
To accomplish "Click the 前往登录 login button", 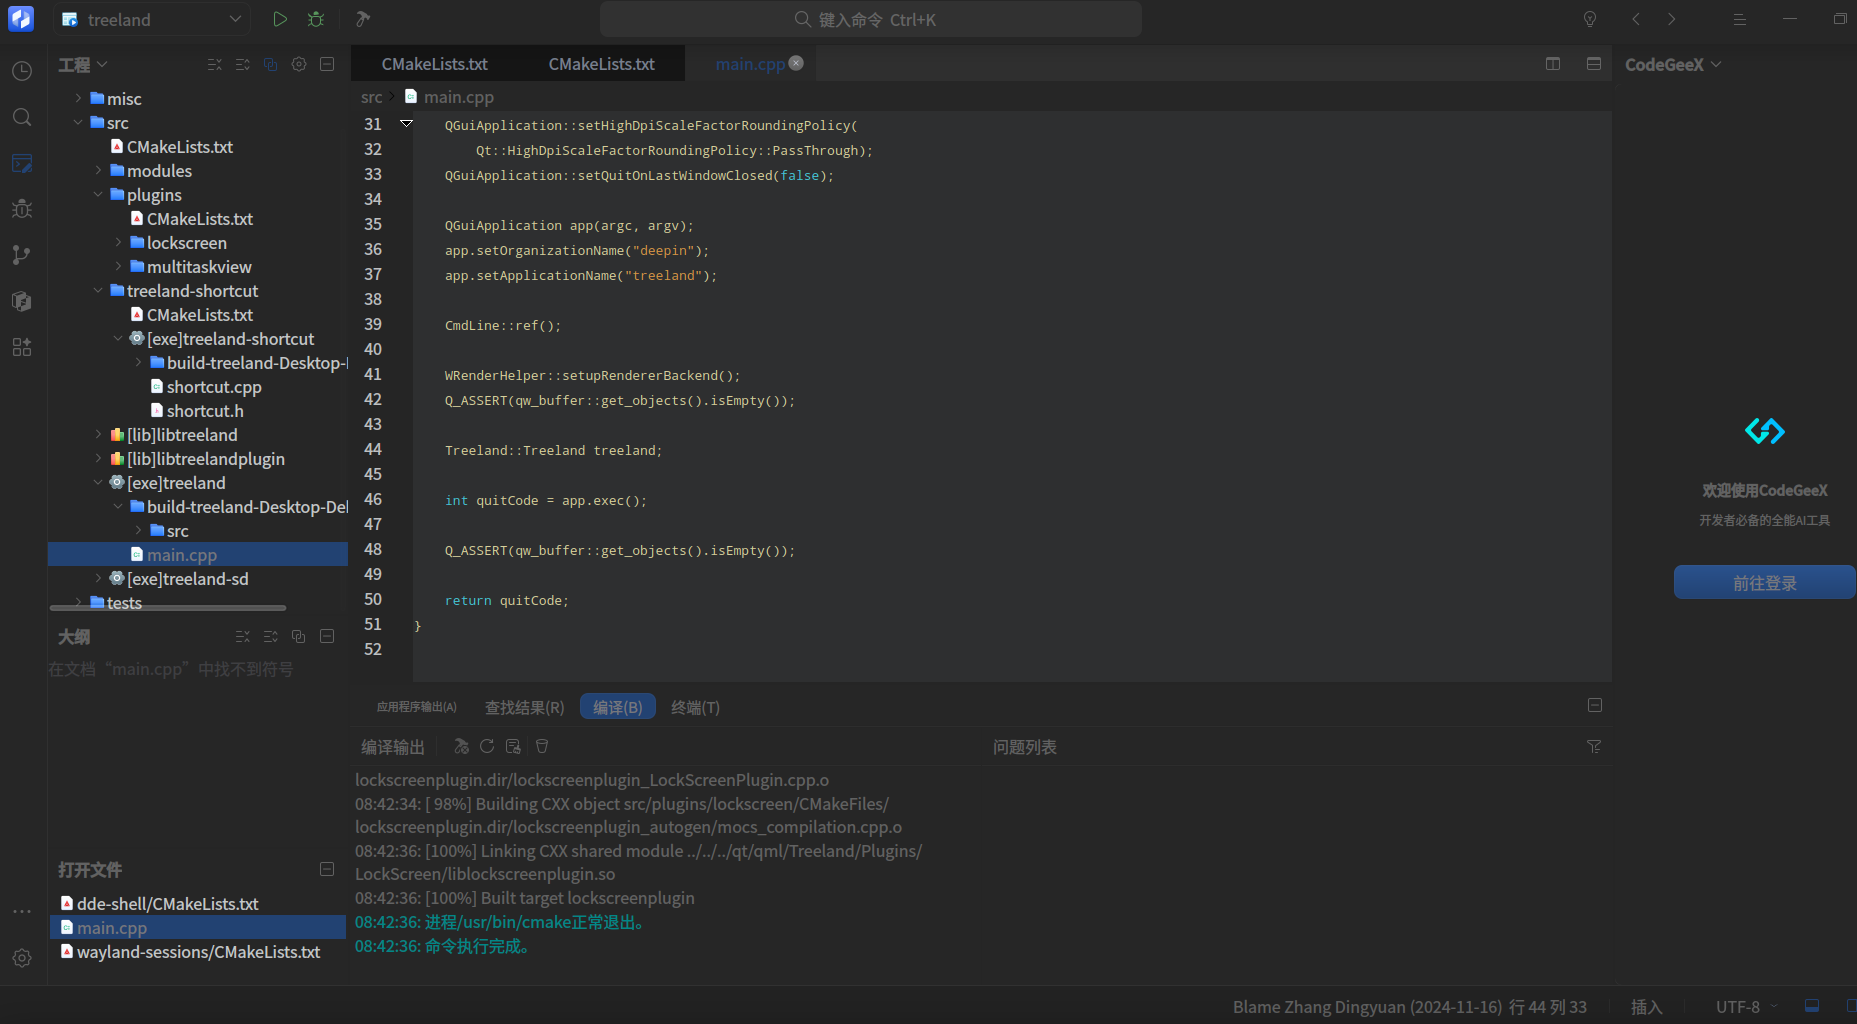I will coord(1765,583).
